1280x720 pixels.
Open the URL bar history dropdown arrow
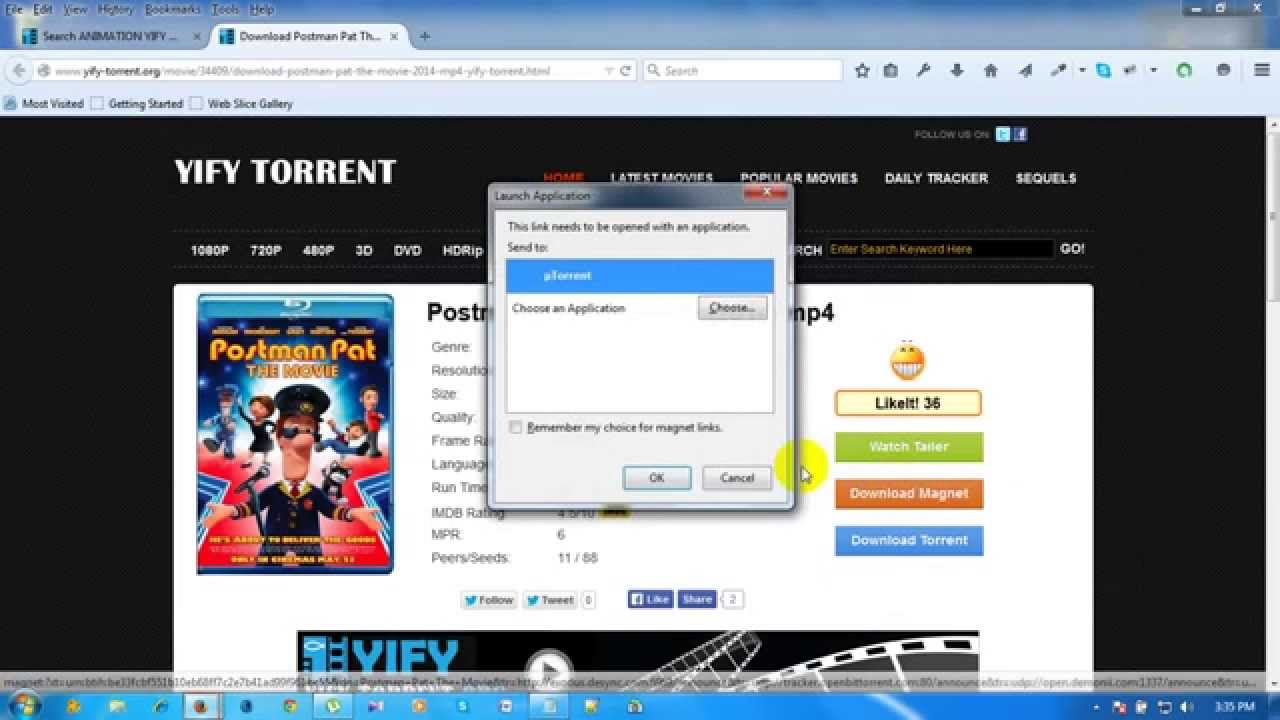pos(609,71)
